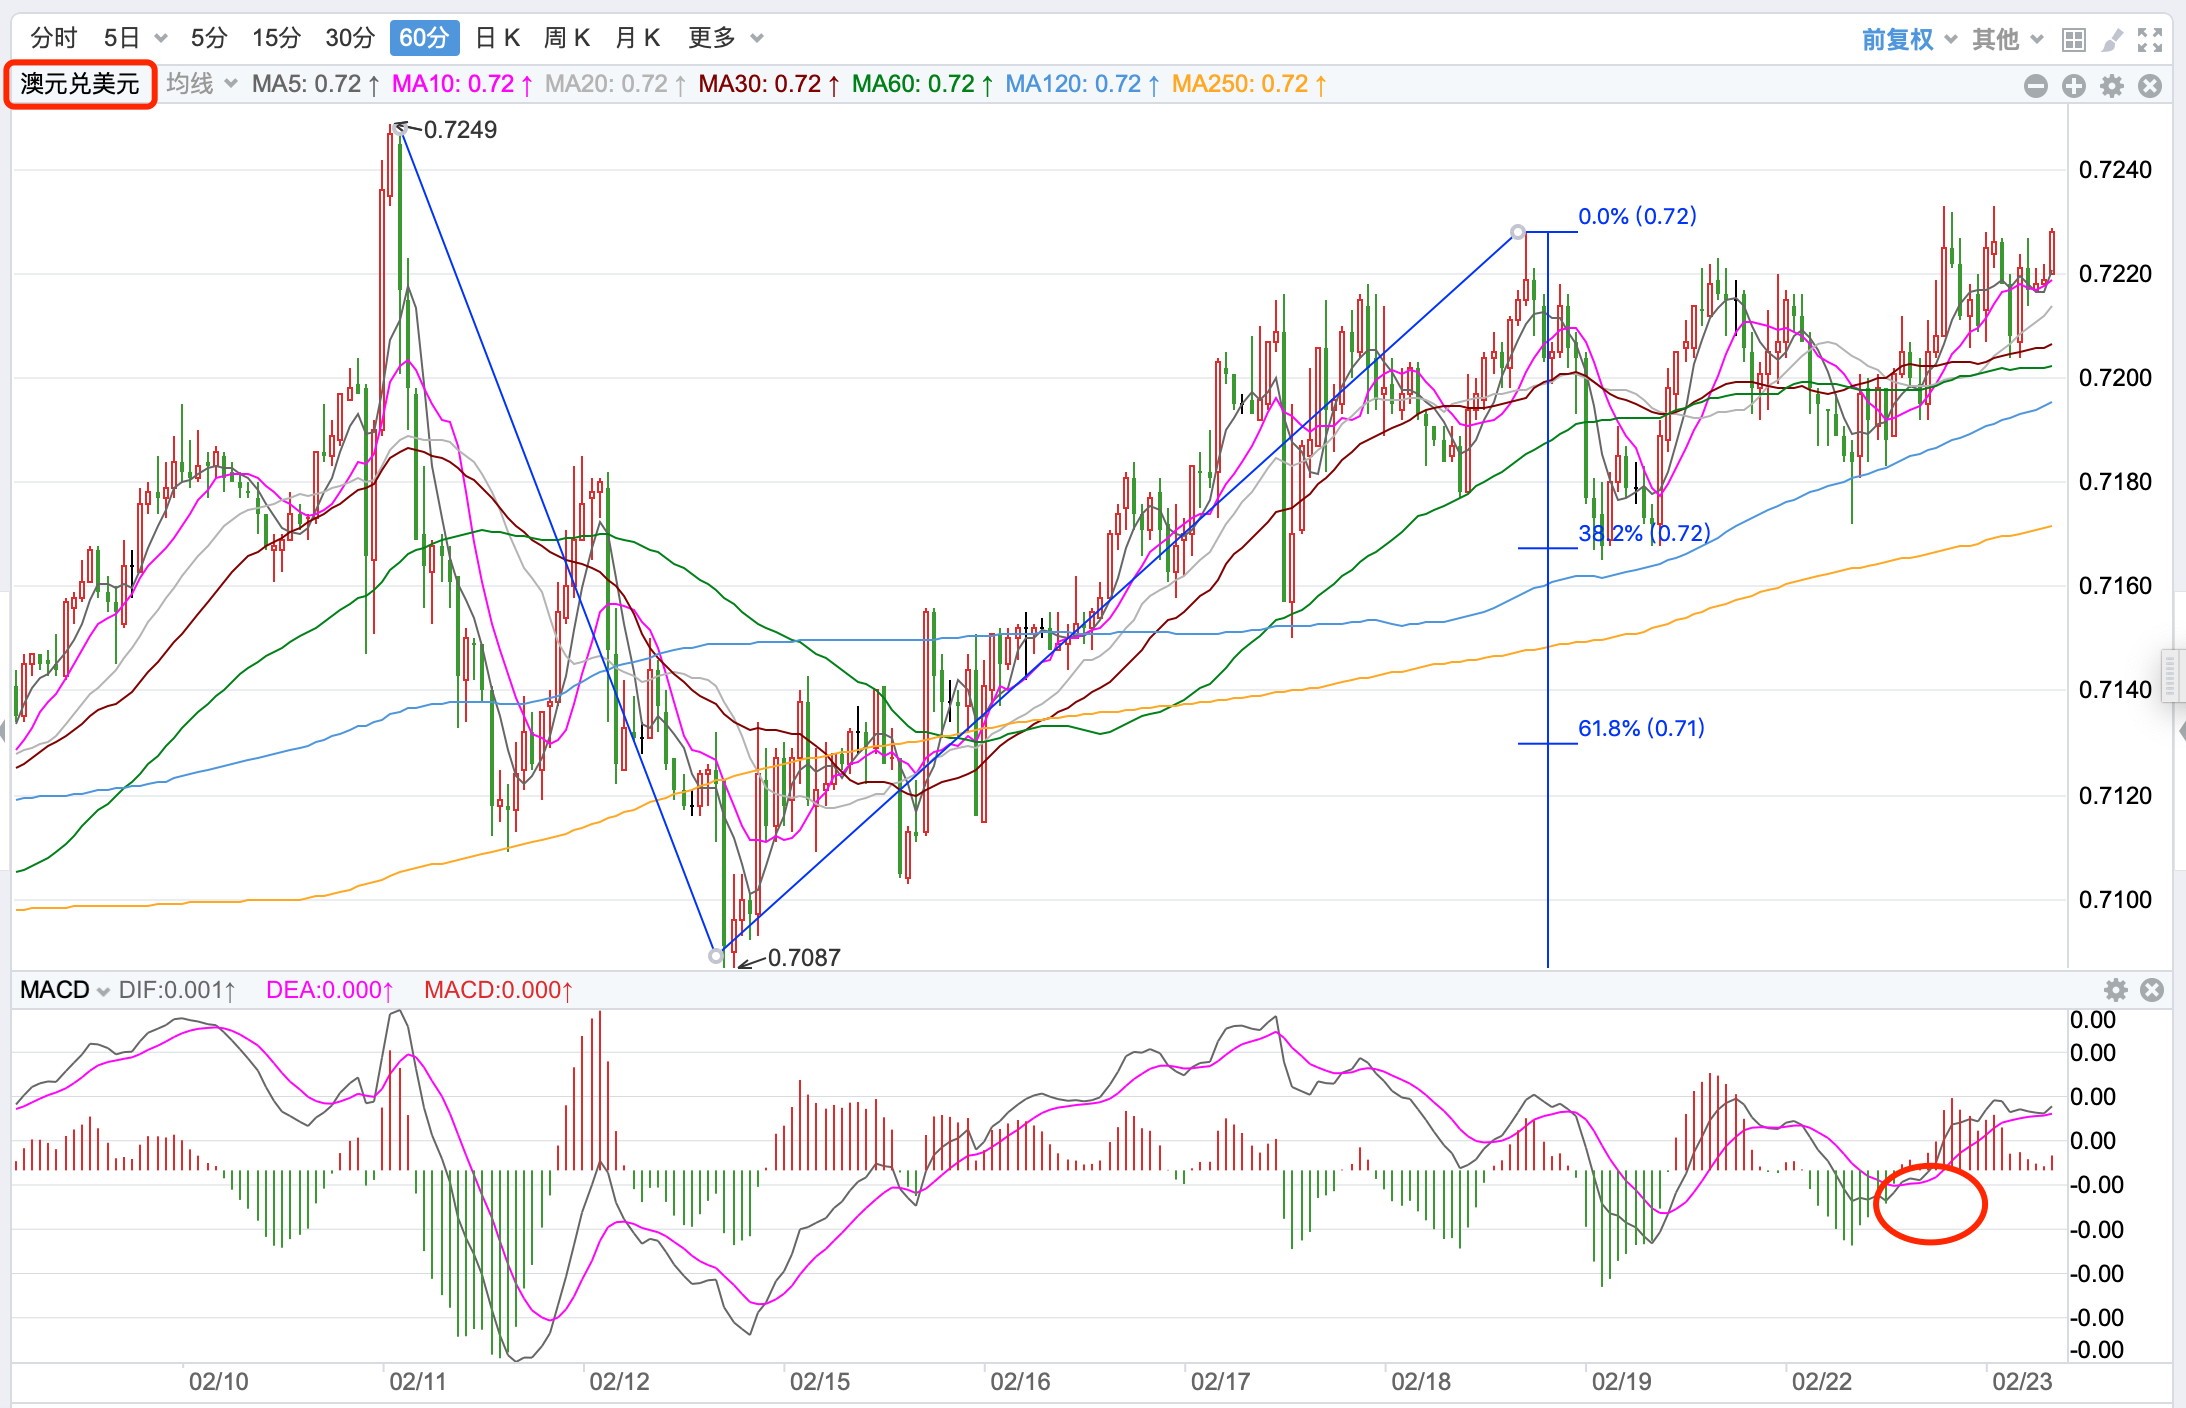Click the DEA:0.000 value label
The height and width of the screenshot is (1408, 2186).
point(330,990)
